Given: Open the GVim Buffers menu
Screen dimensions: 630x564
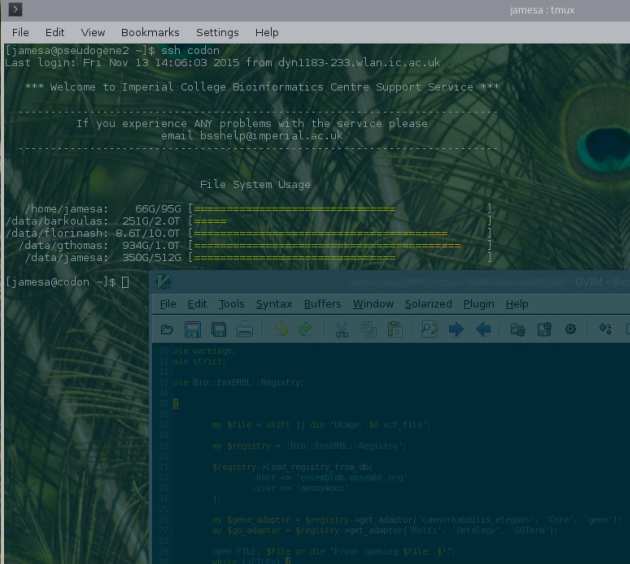Looking at the screenshot, I should (x=322, y=304).
